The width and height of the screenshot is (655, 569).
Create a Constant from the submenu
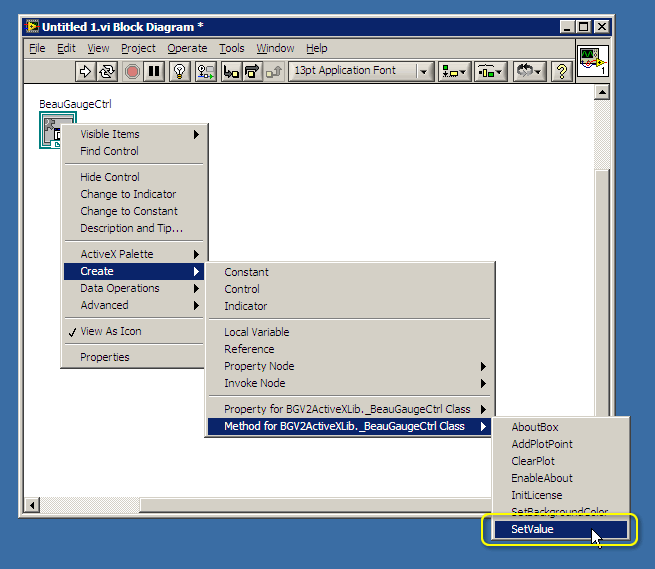point(349,272)
